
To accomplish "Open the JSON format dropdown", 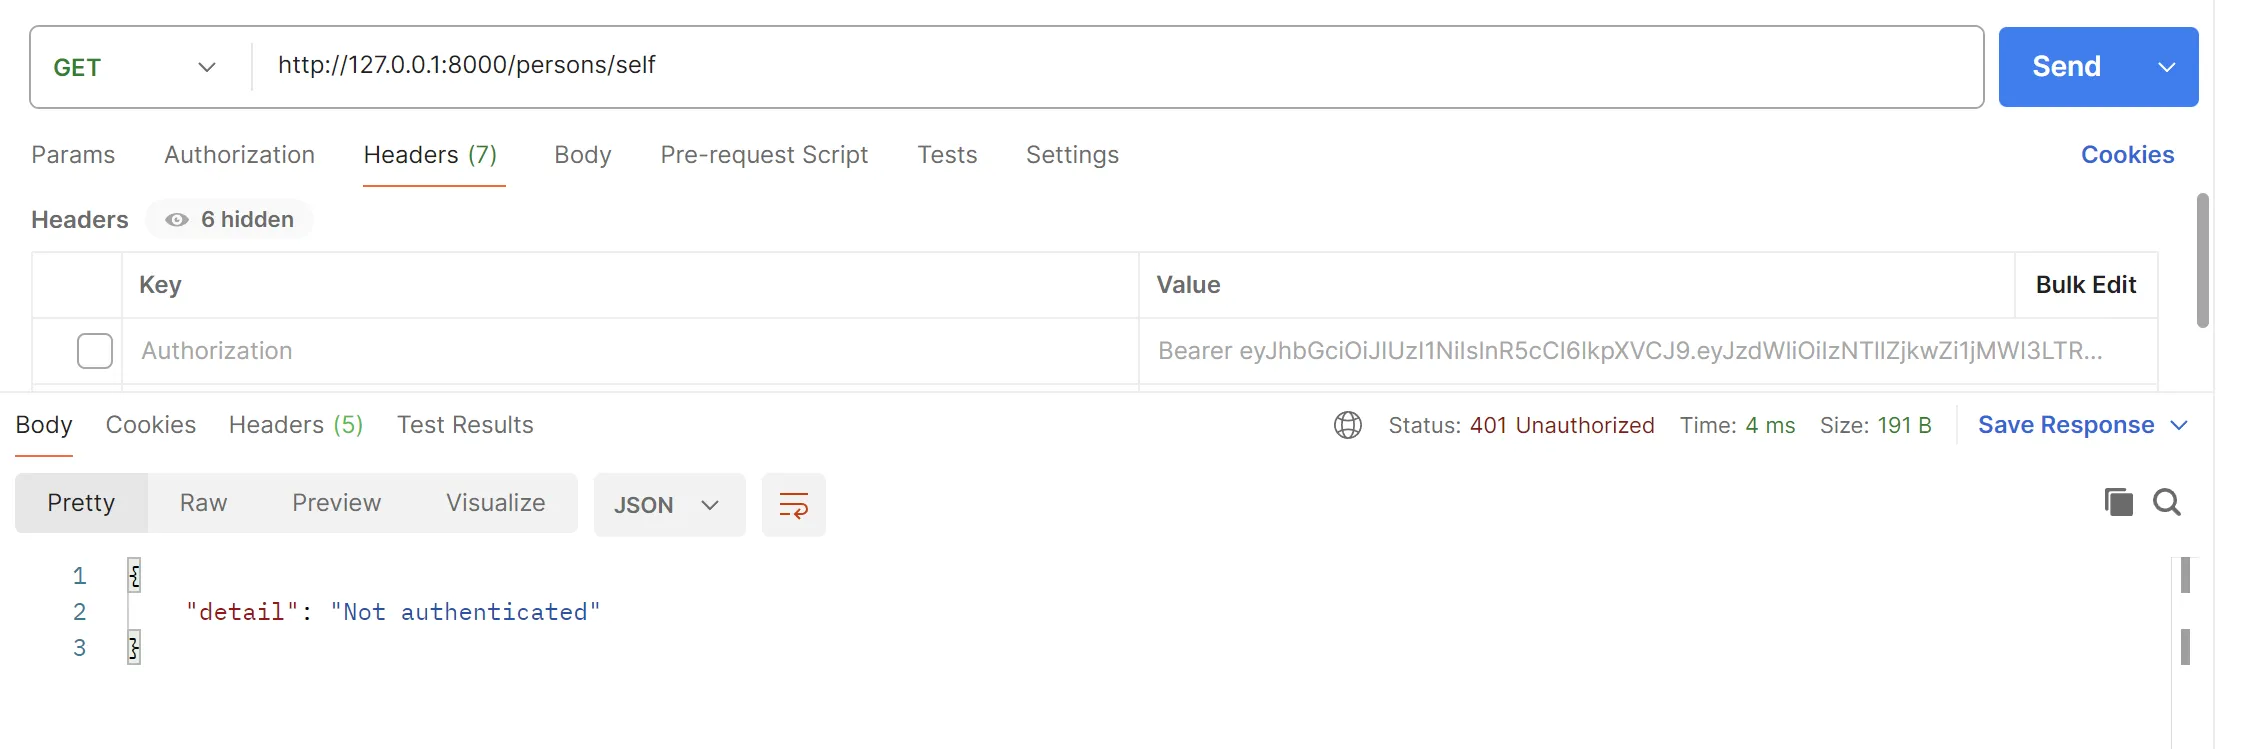I will click(669, 505).
